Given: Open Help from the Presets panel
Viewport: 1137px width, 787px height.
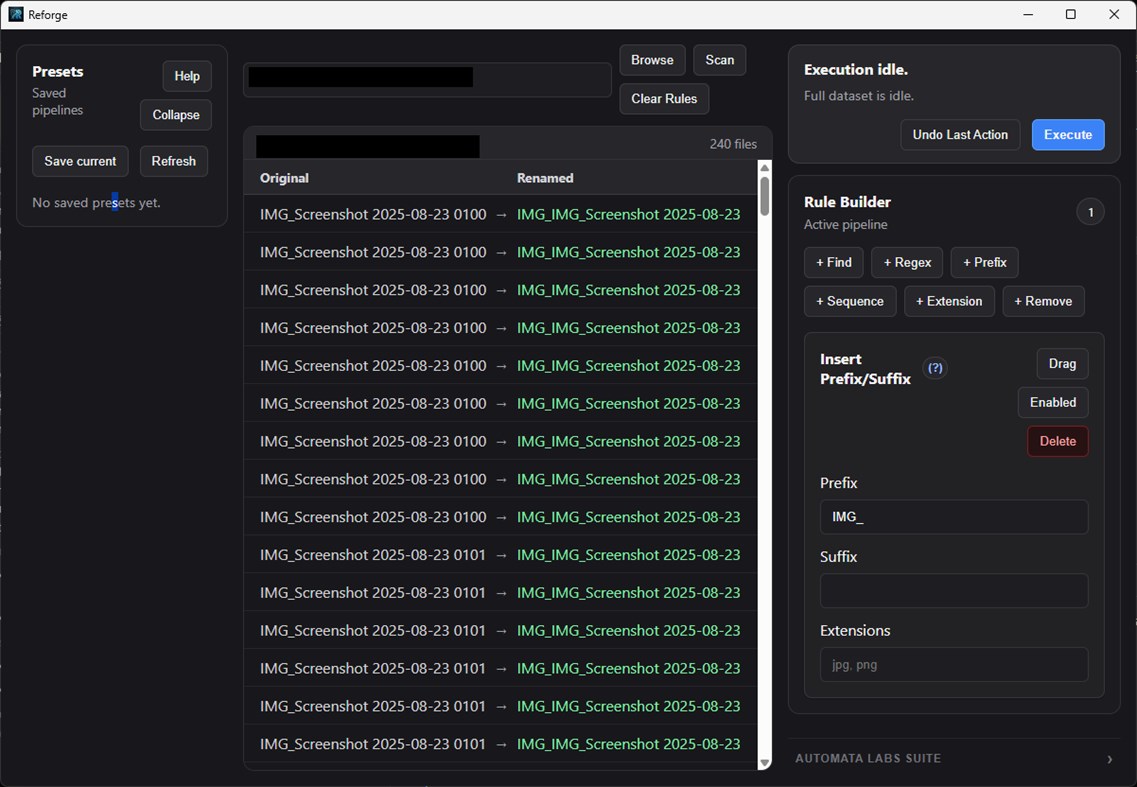Looking at the screenshot, I should (186, 75).
